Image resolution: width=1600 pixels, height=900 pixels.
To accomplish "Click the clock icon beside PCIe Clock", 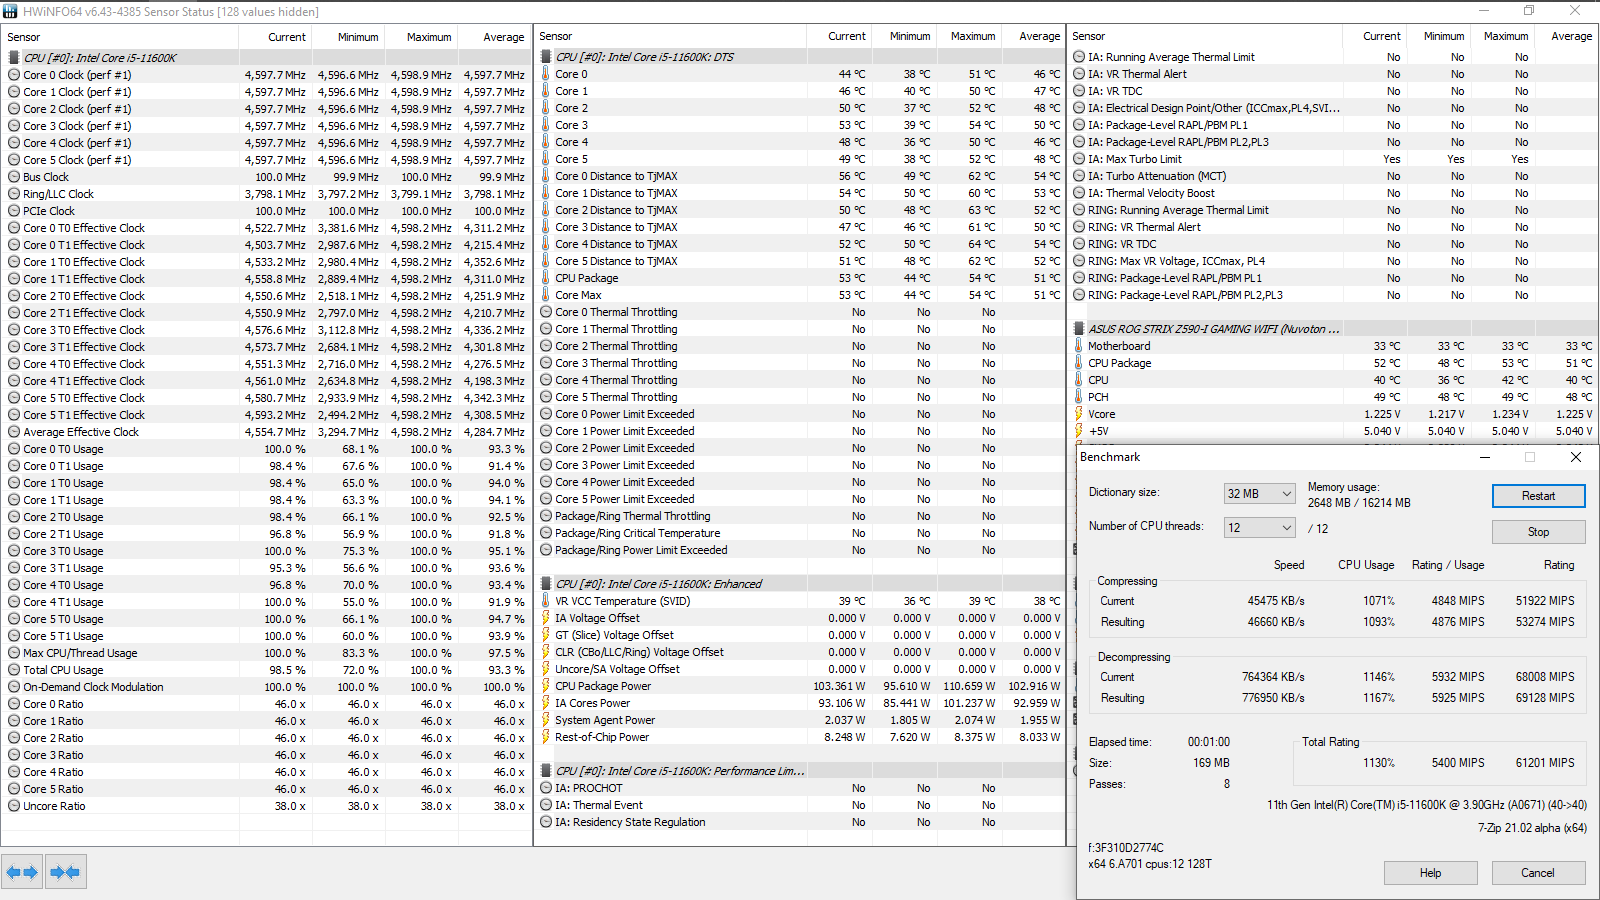I will pos(14,211).
